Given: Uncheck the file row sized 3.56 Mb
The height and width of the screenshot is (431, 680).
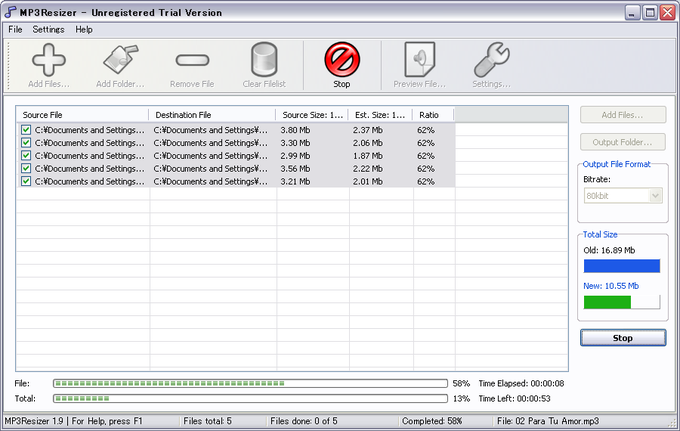Looking at the screenshot, I should click(26, 168).
